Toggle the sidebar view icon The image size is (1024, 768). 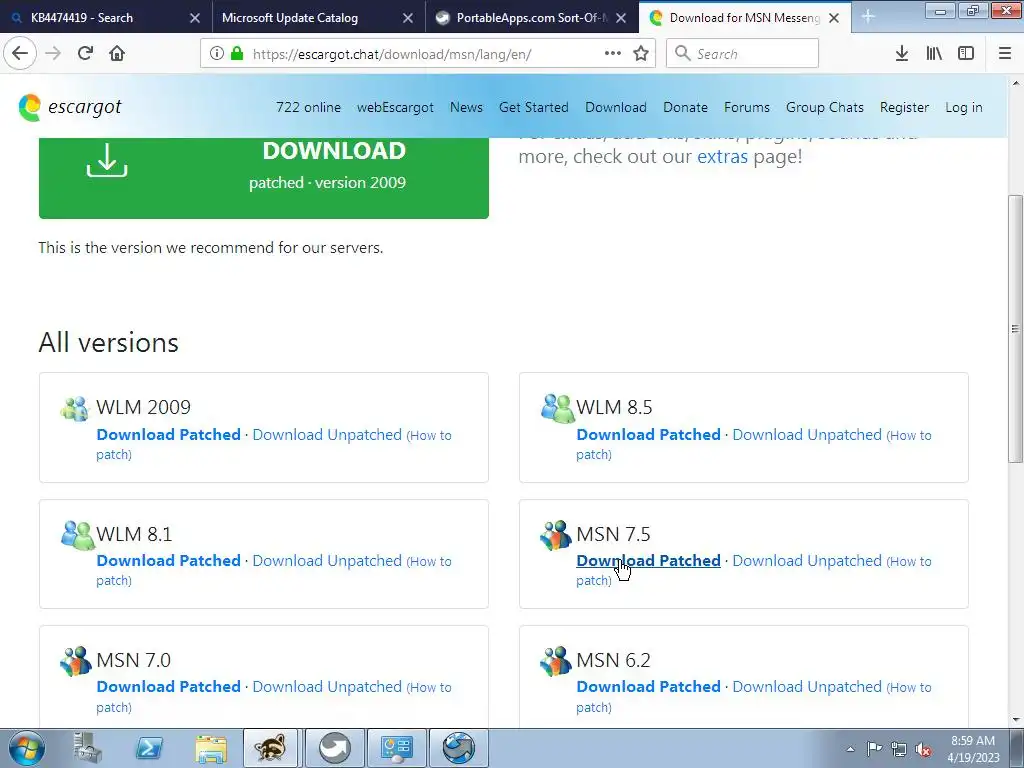[966, 54]
